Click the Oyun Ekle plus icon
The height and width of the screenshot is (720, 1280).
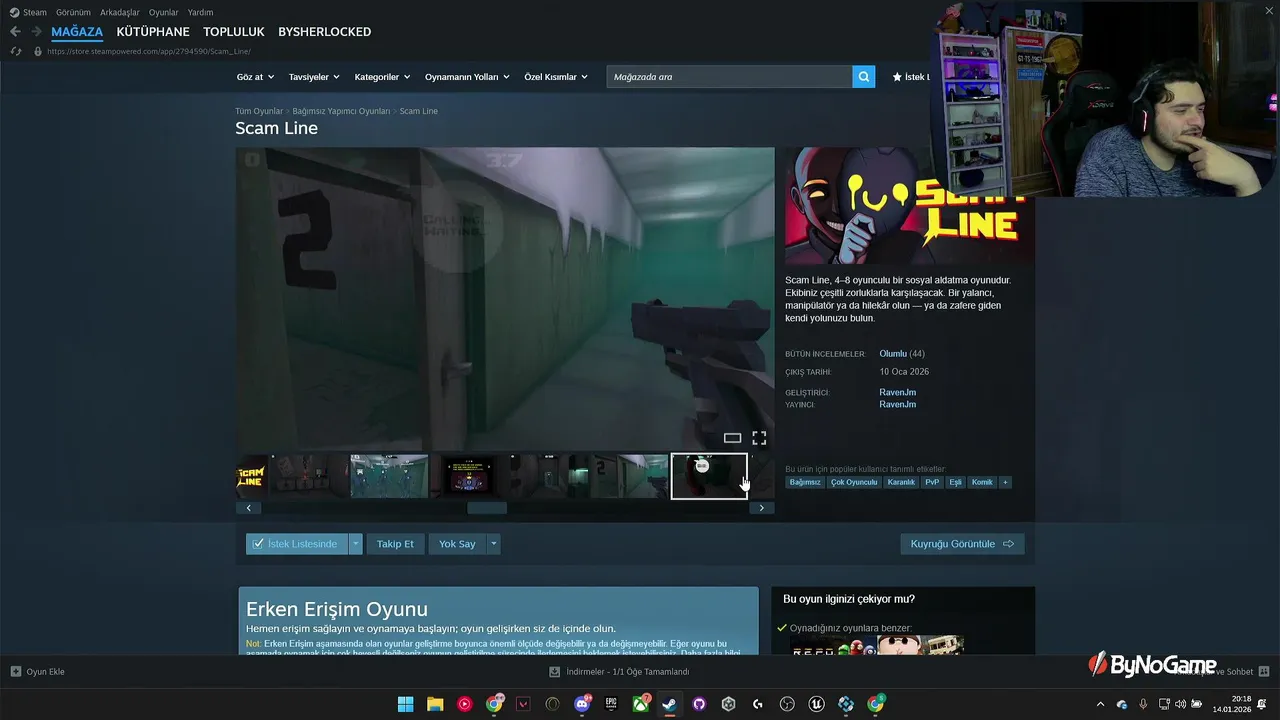coord(16,671)
